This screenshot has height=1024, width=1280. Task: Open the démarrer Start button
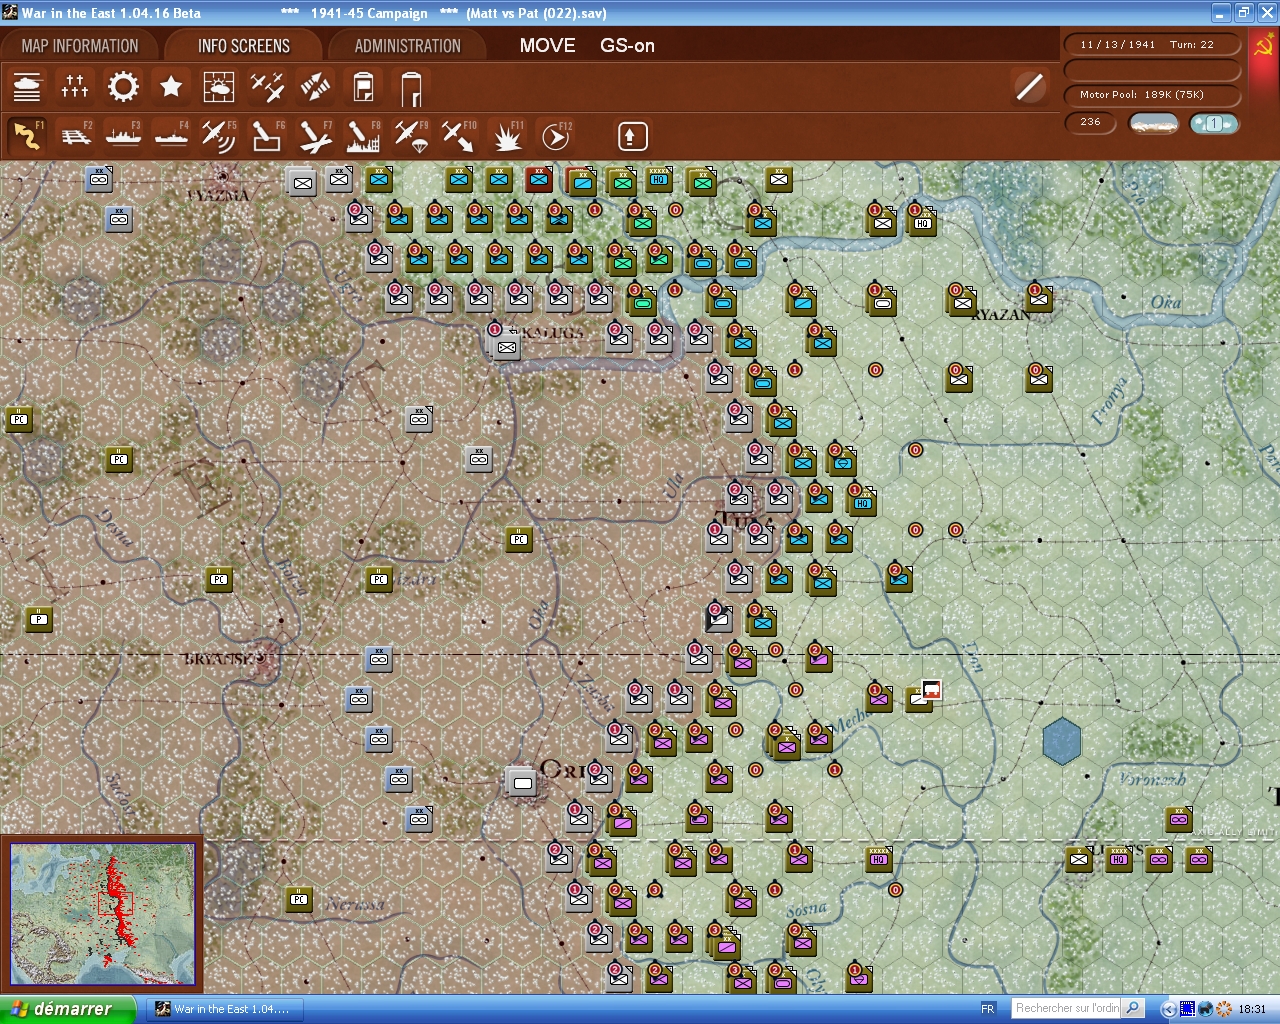pos(66,1009)
